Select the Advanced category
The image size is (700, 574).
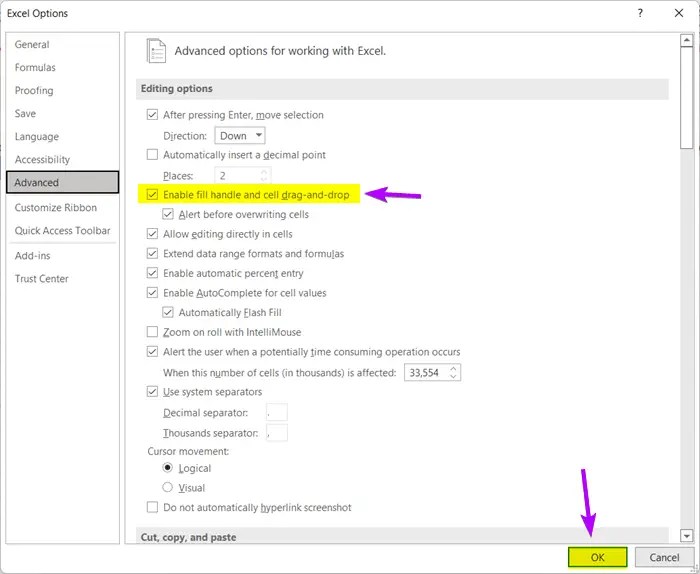point(62,182)
